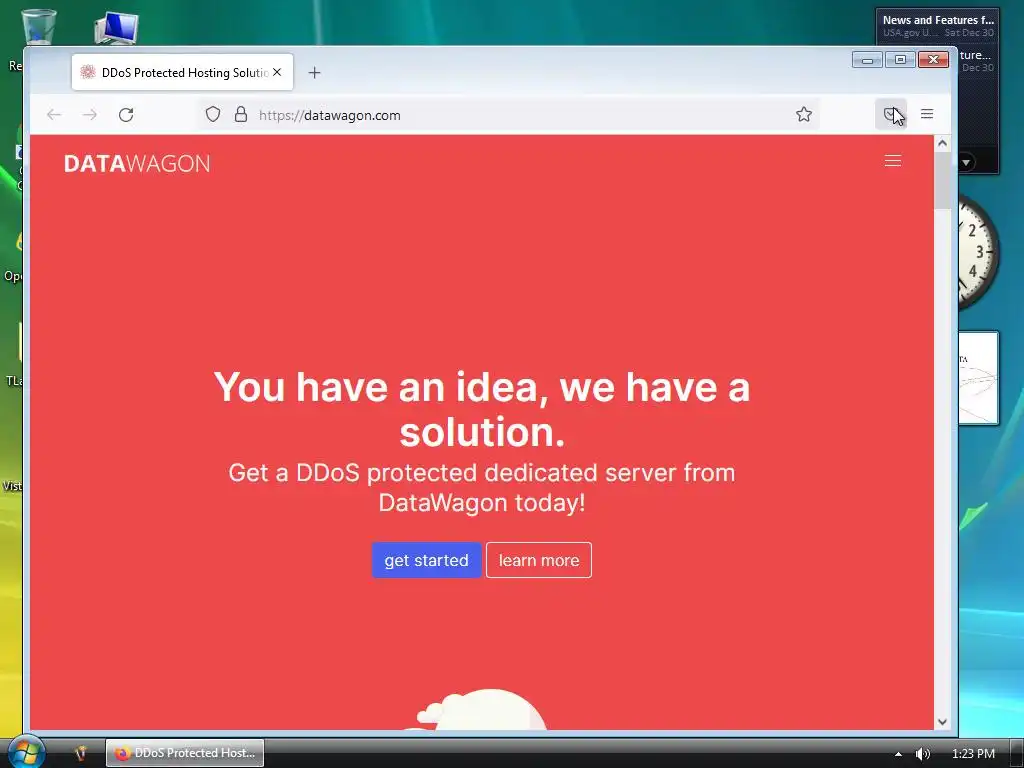Click the quick launch icon beside Start

tap(80, 753)
